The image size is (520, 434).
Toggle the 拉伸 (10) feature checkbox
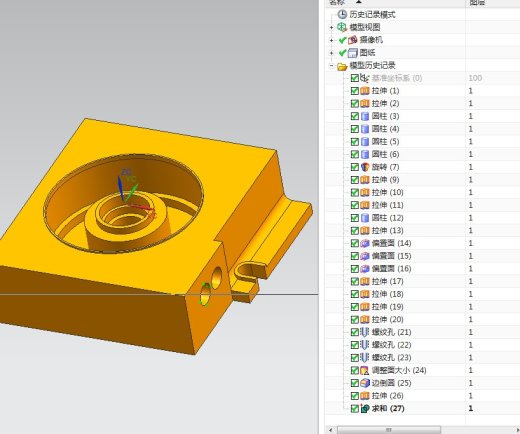[355, 193]
